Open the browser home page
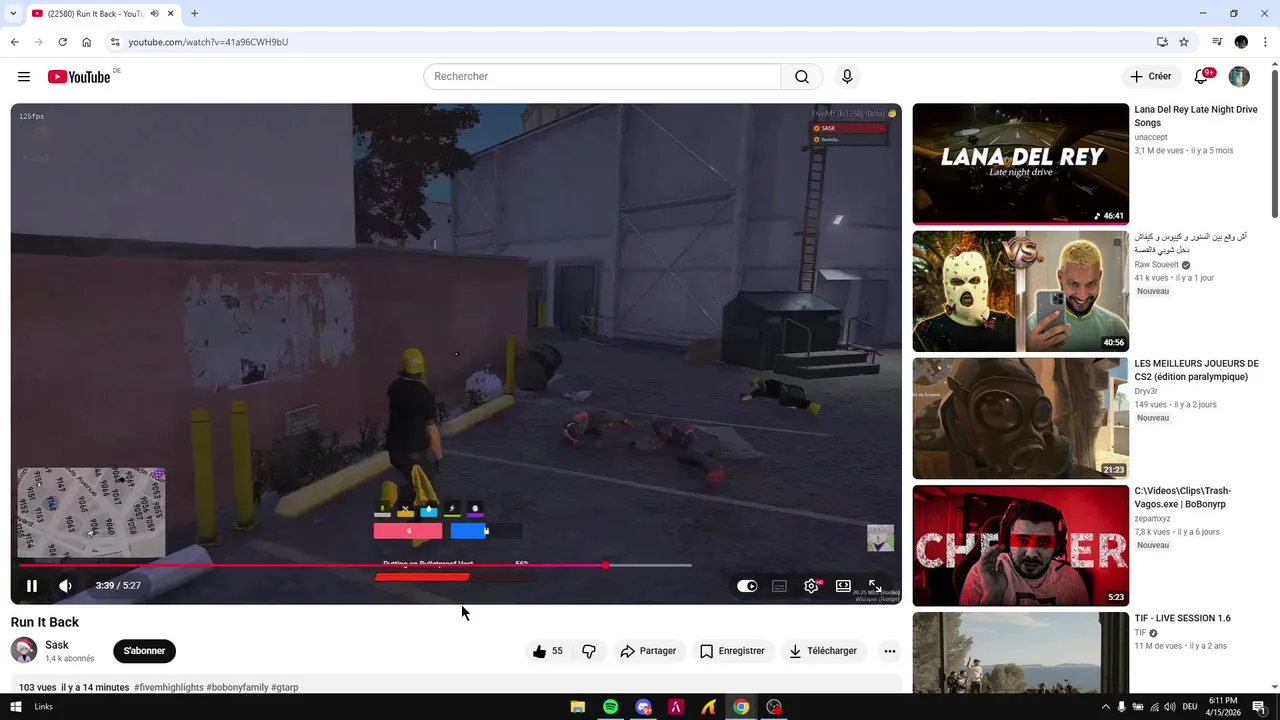The image size is (1280, 720). 87,42
